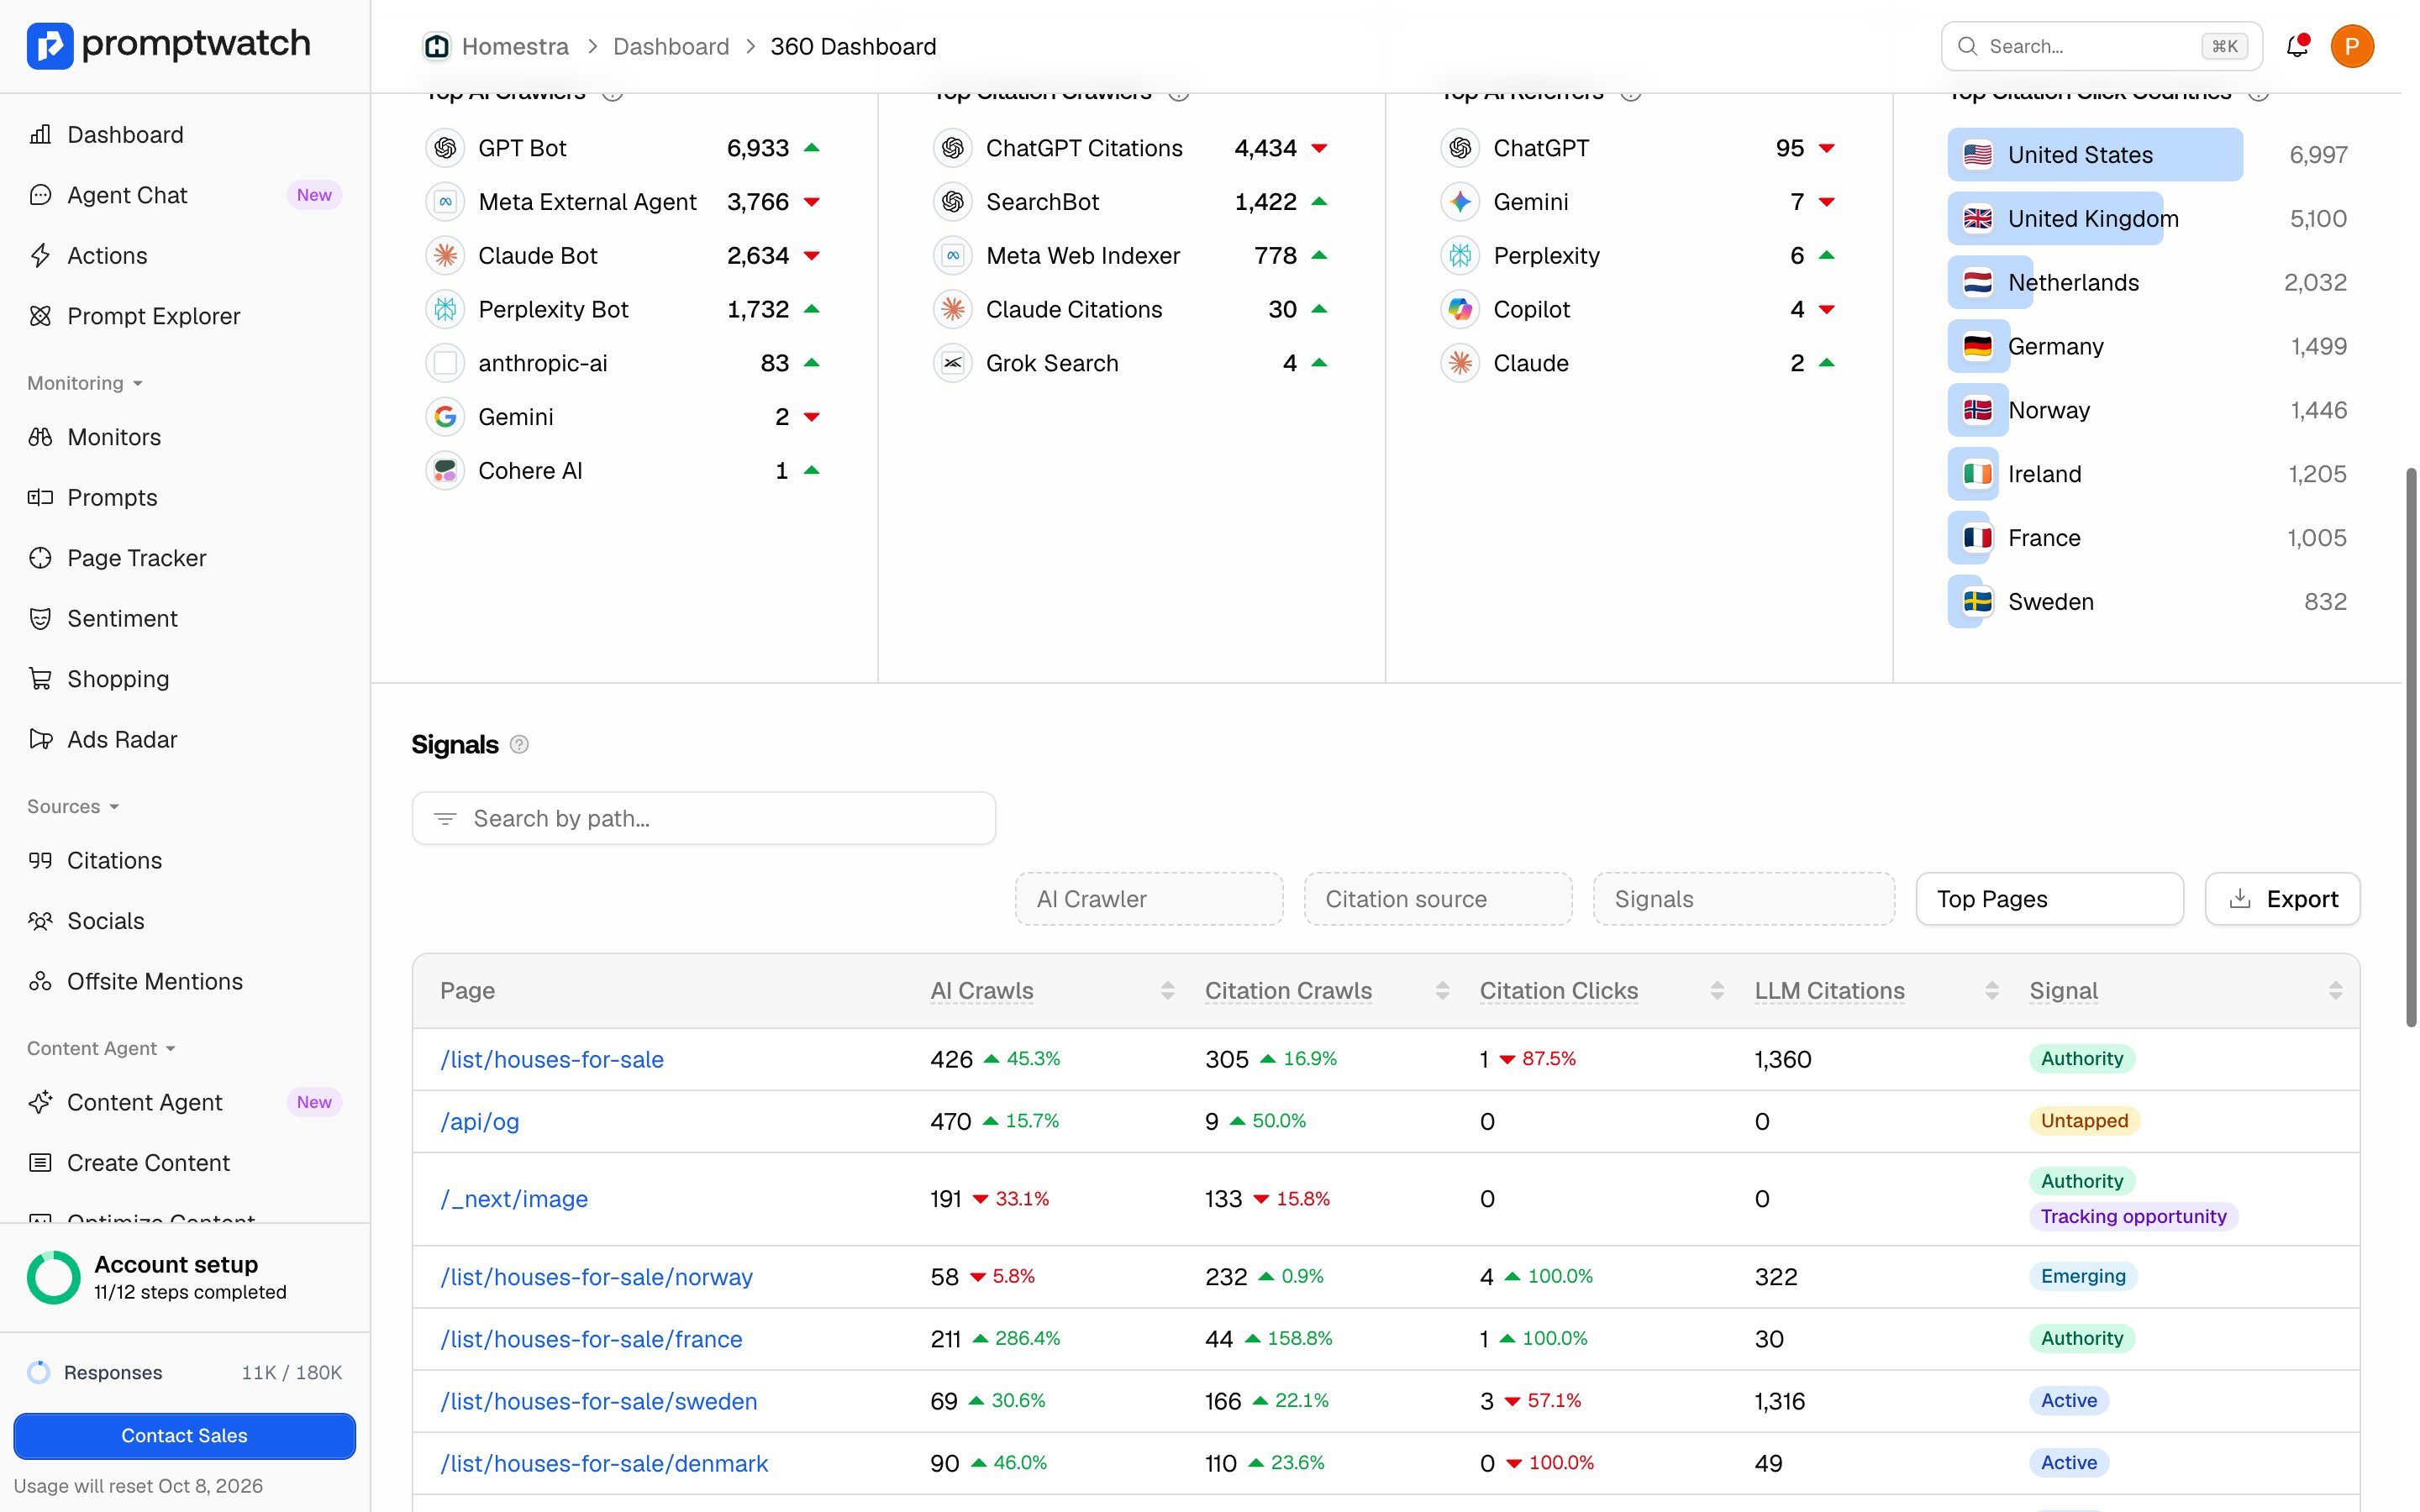
Task: Click the Shopping cart icon
Action: [x=40, y=679]
